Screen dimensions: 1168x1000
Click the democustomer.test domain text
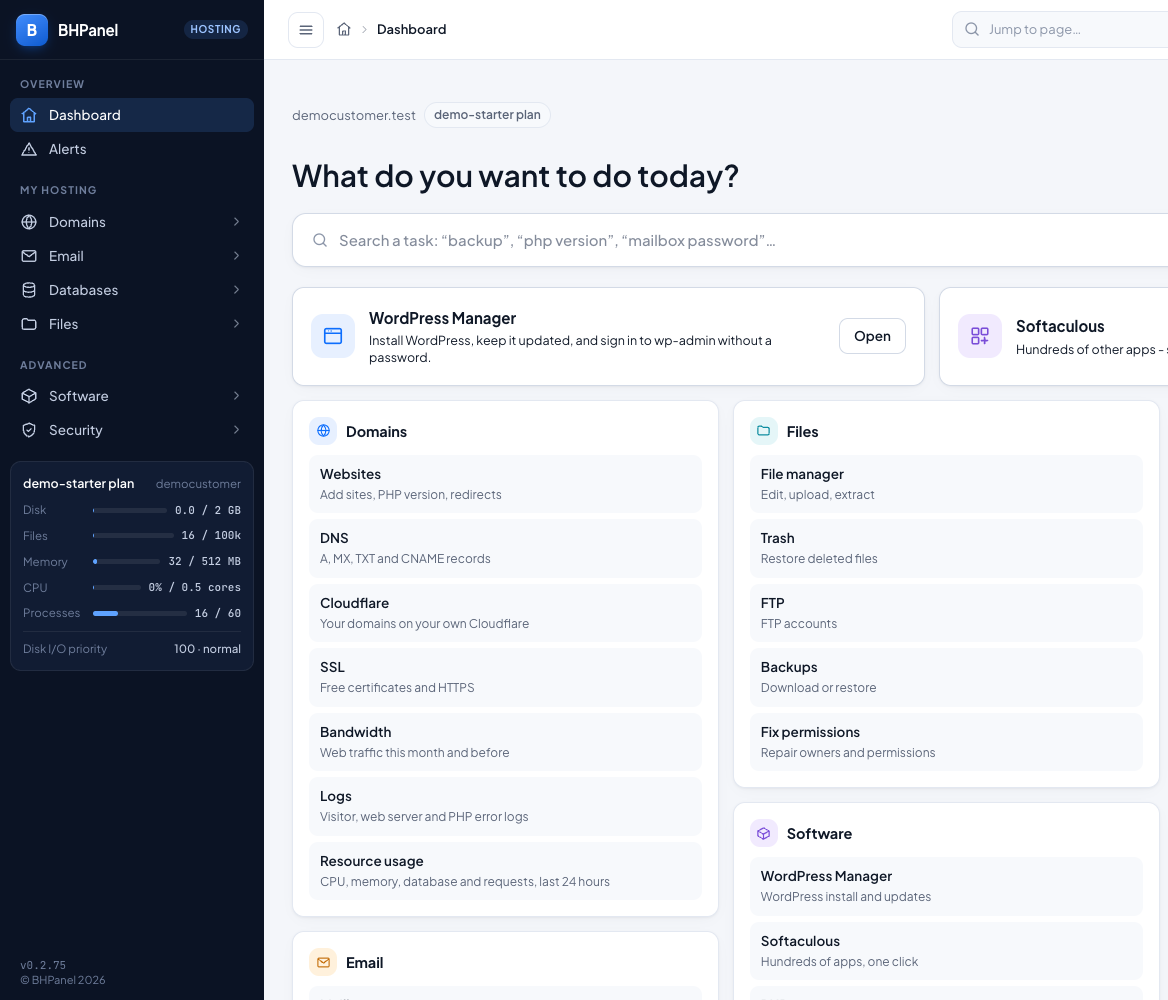[354, 115]
